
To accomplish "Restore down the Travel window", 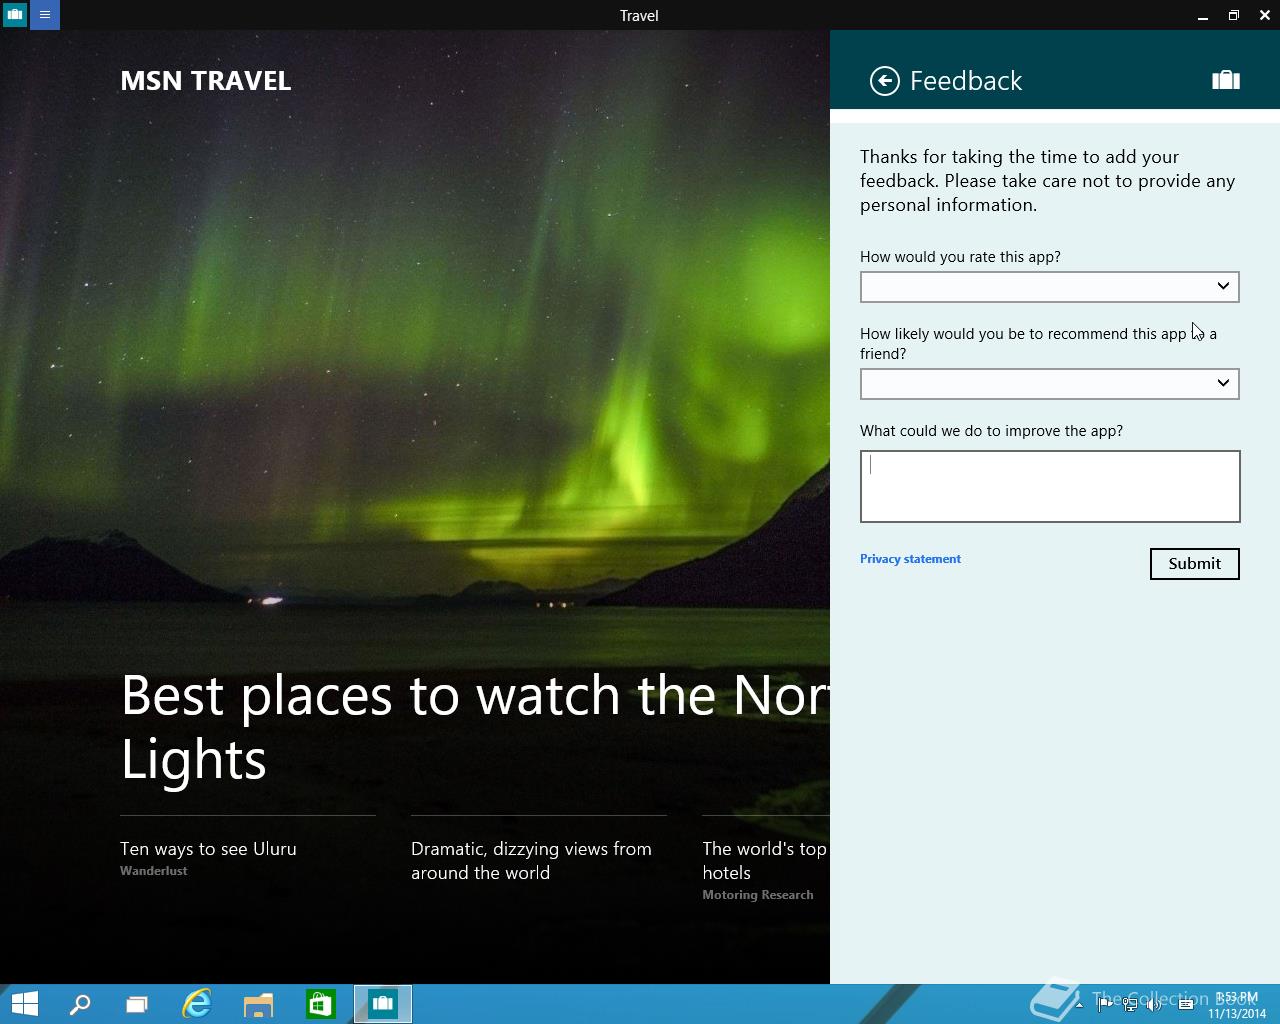I will point(1234,15).
